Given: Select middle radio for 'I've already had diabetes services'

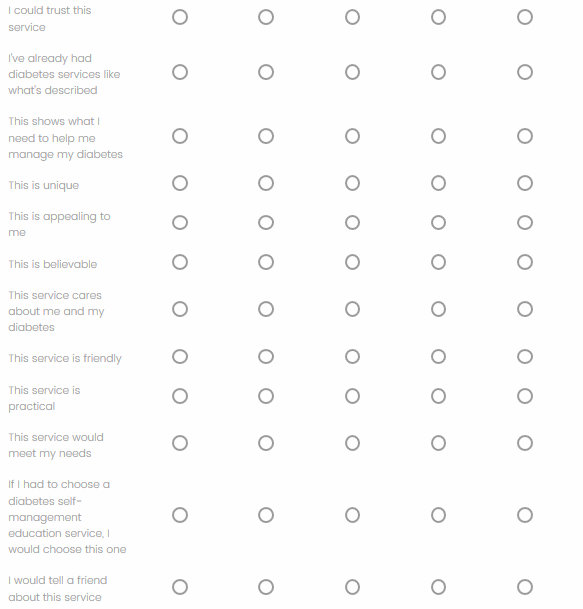Looking at the screenshot, I should 352,72.
